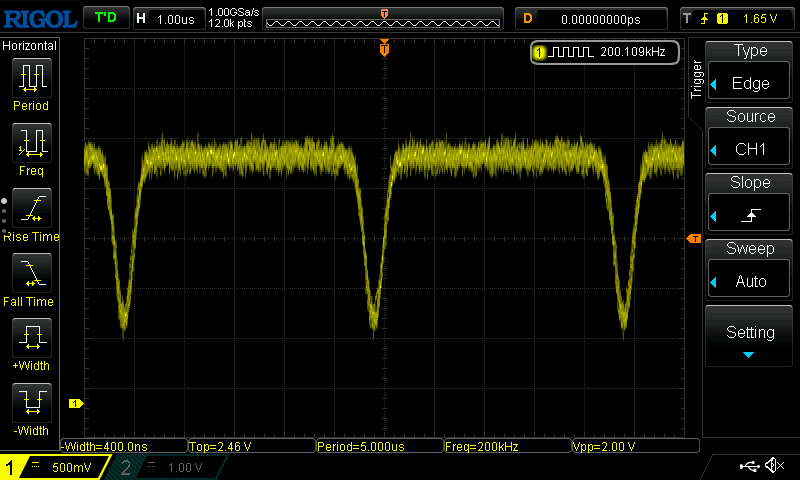Select the Rise Time measurement icon
The image size is (800, 480).
coord(32,208)
